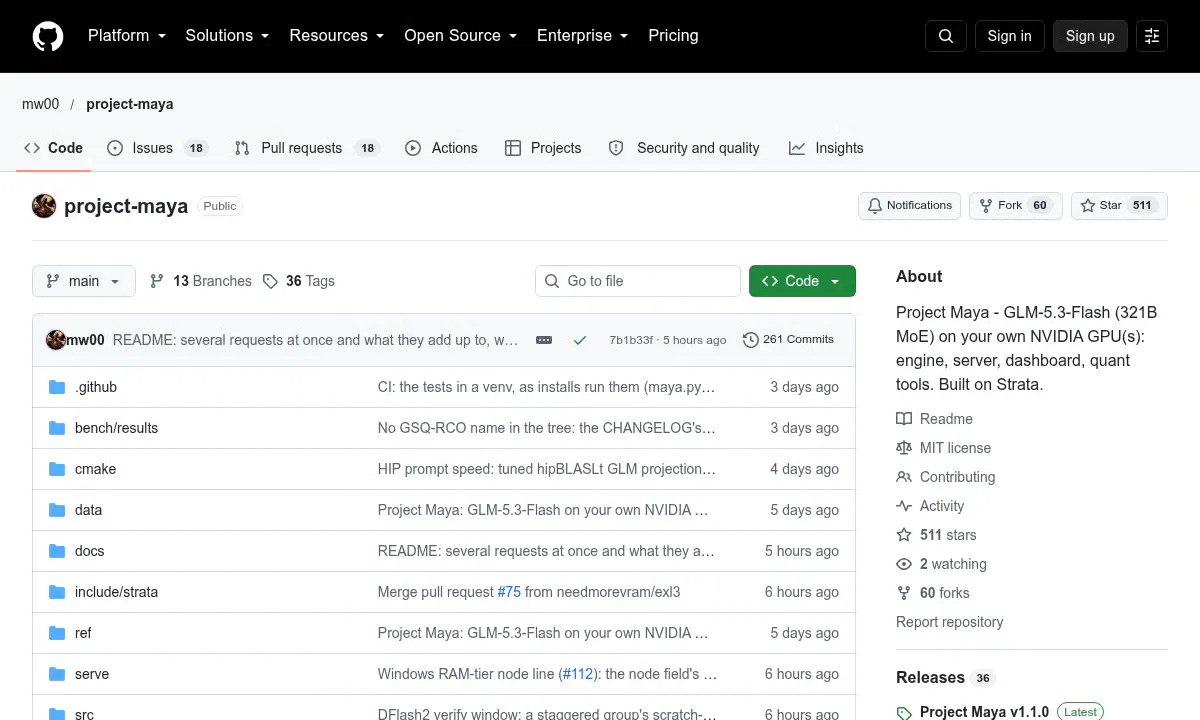View the 36 Tags link

pos(299,281)
